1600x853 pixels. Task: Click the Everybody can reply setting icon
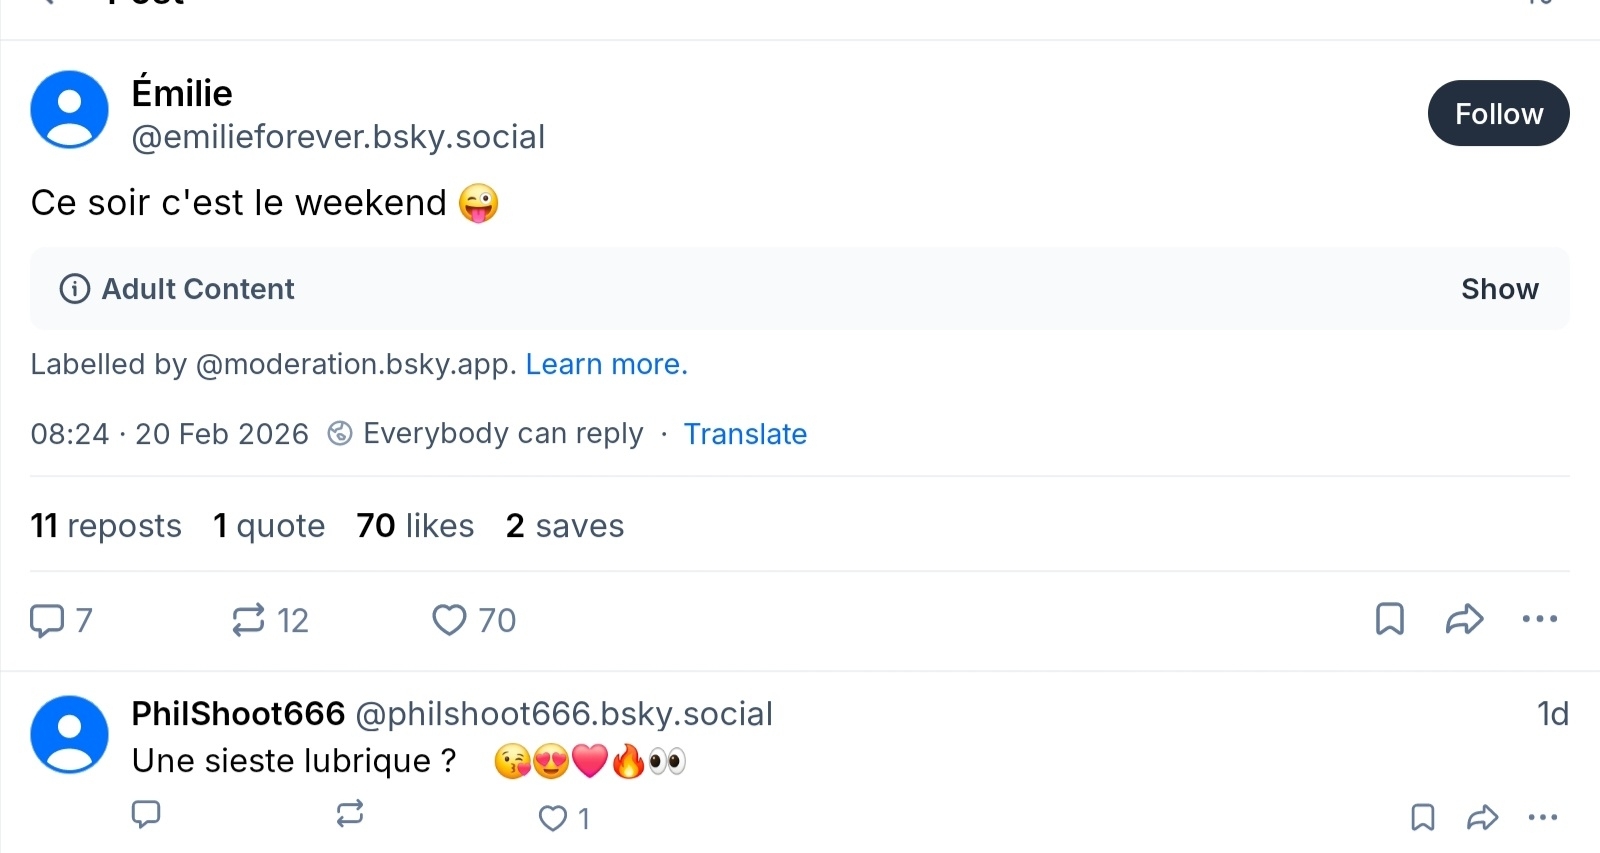[x=340, y=433]
